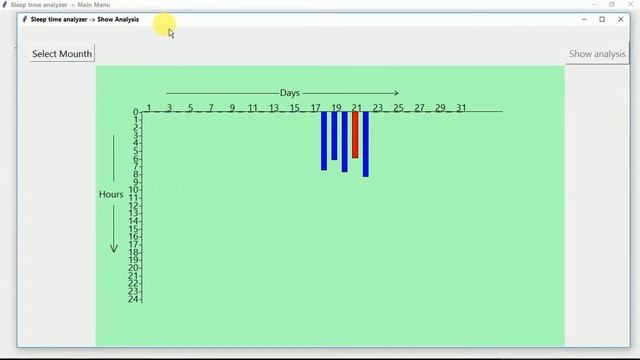This screenshot has width=640, height=360.
Task: Close the Show Analysis window
Action: pyautogui.click(x=621, y=19)
